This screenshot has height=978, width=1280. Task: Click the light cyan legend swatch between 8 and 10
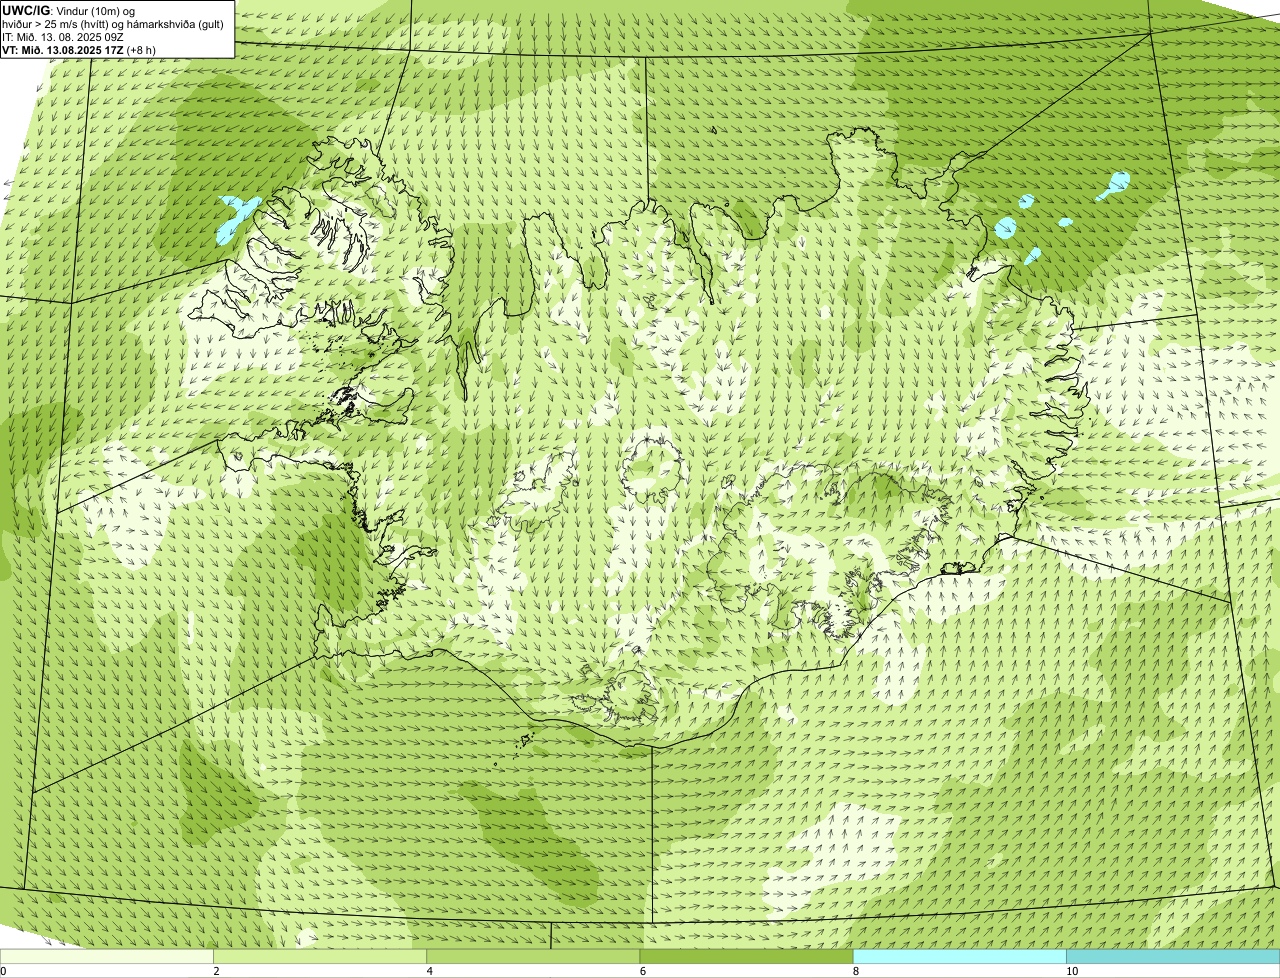(x=959, y=957)
